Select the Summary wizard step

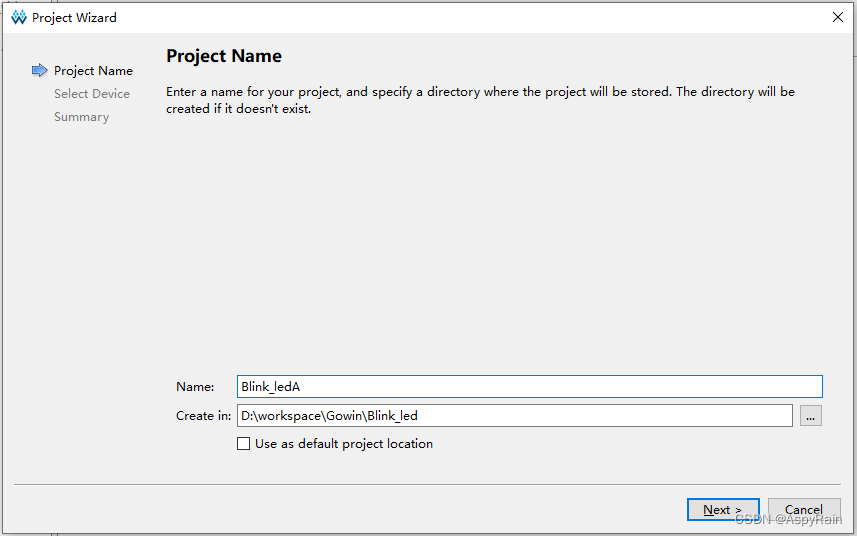81,117
